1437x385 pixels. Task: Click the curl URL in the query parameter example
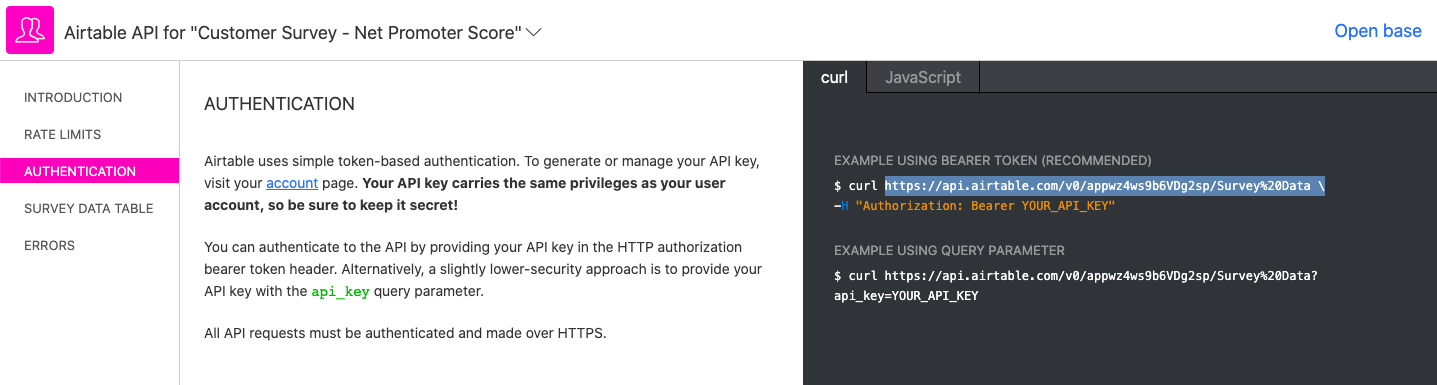click(x=1101, y=275)
